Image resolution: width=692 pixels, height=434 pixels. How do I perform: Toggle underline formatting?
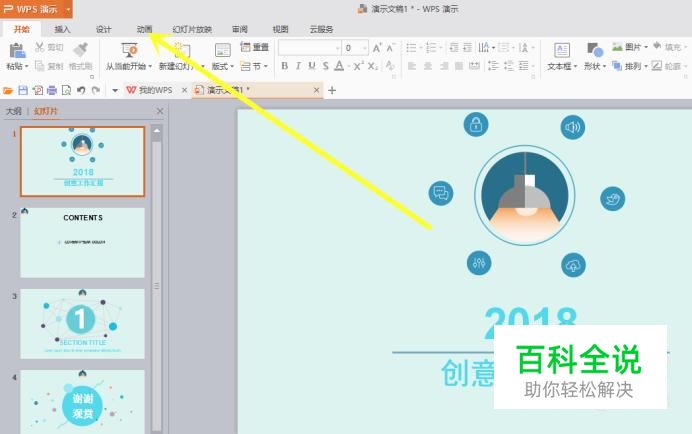point(312,66)
